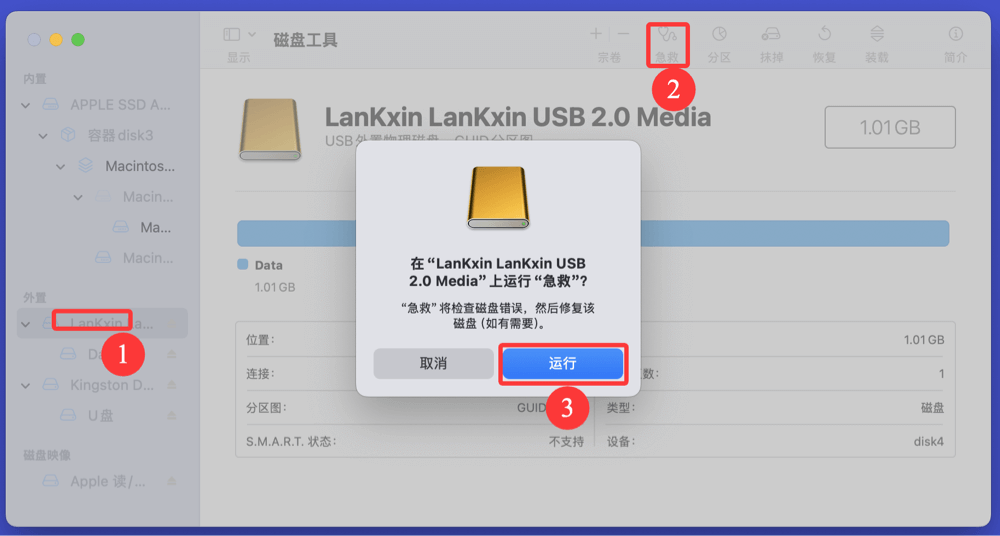The image size is (1000, 536).
Task: Collapse the 容器 disk3 container
Action: click(x=43, y=135)
